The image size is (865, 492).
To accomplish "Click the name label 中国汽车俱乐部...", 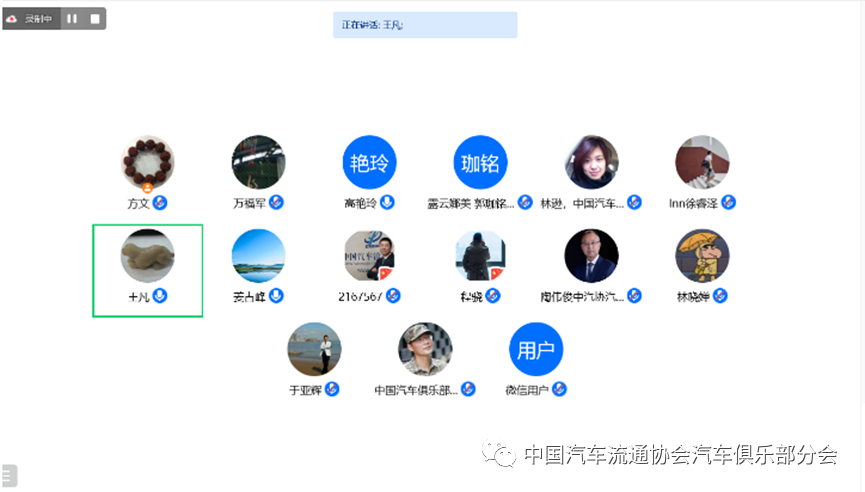I will [416, 390].
